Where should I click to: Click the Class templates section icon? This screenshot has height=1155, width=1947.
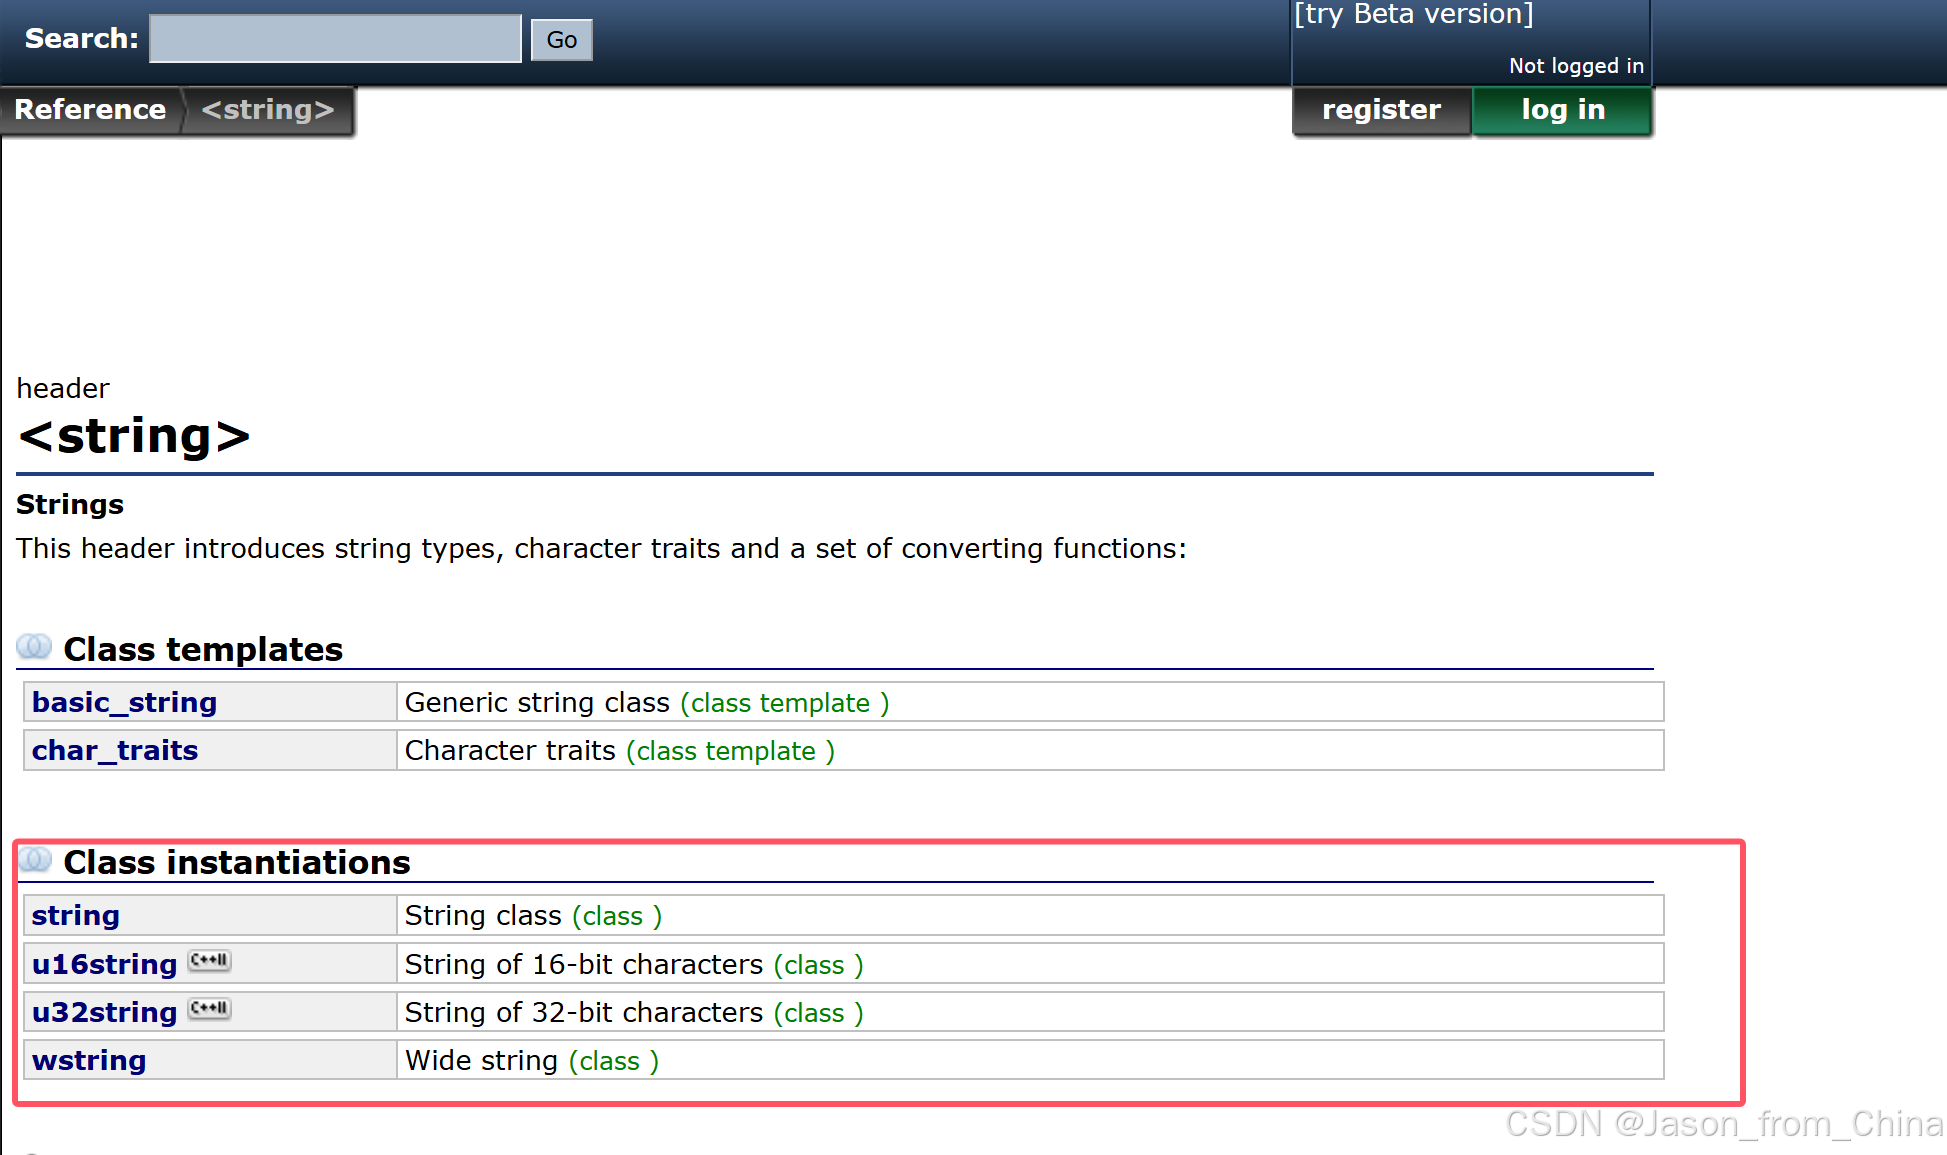pyautogui.click(x=34, y=647)
